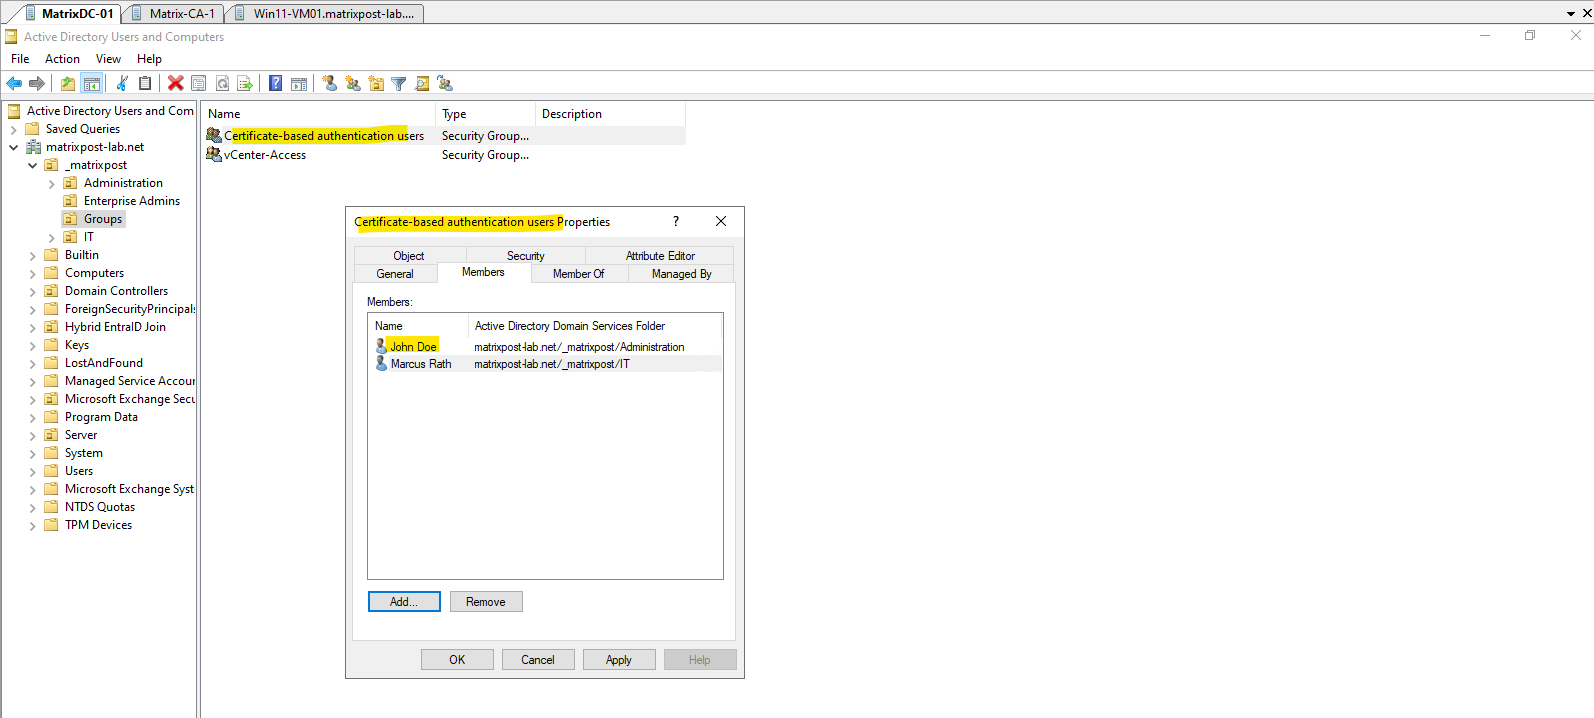Image resolution: width=1594 pixels, height=718 pixels.
Task: Click OK in the Properties dialog
Action: coord(457,659)
